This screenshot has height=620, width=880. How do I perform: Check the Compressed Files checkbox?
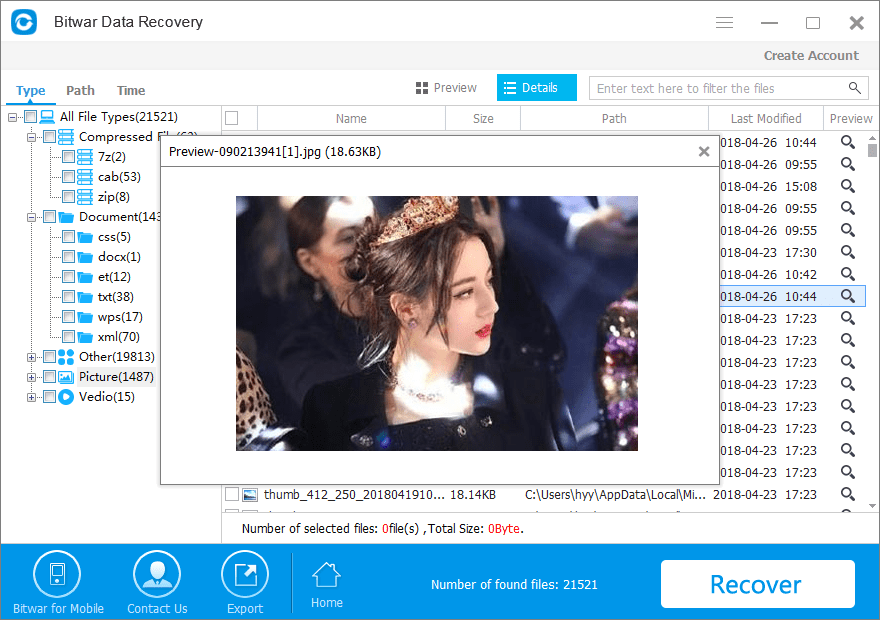(49, 137)
